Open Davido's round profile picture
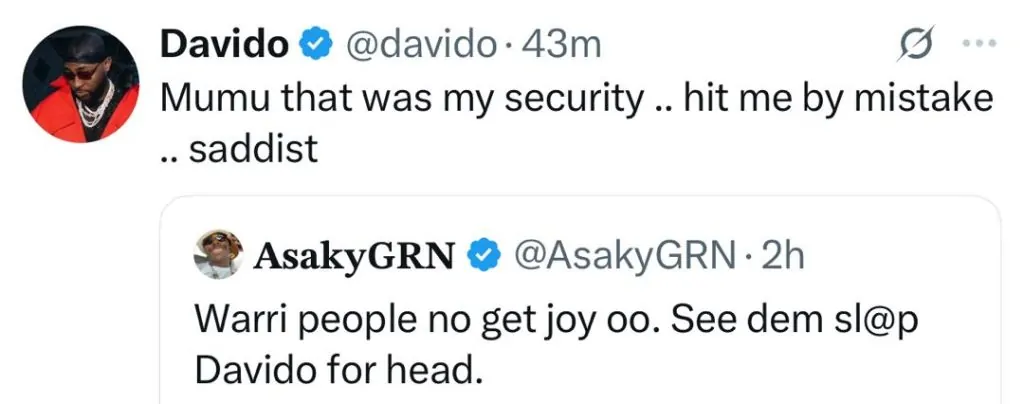Image resolution: width=1024 pixels, height=404 pixels. click(x=80, y=84)
